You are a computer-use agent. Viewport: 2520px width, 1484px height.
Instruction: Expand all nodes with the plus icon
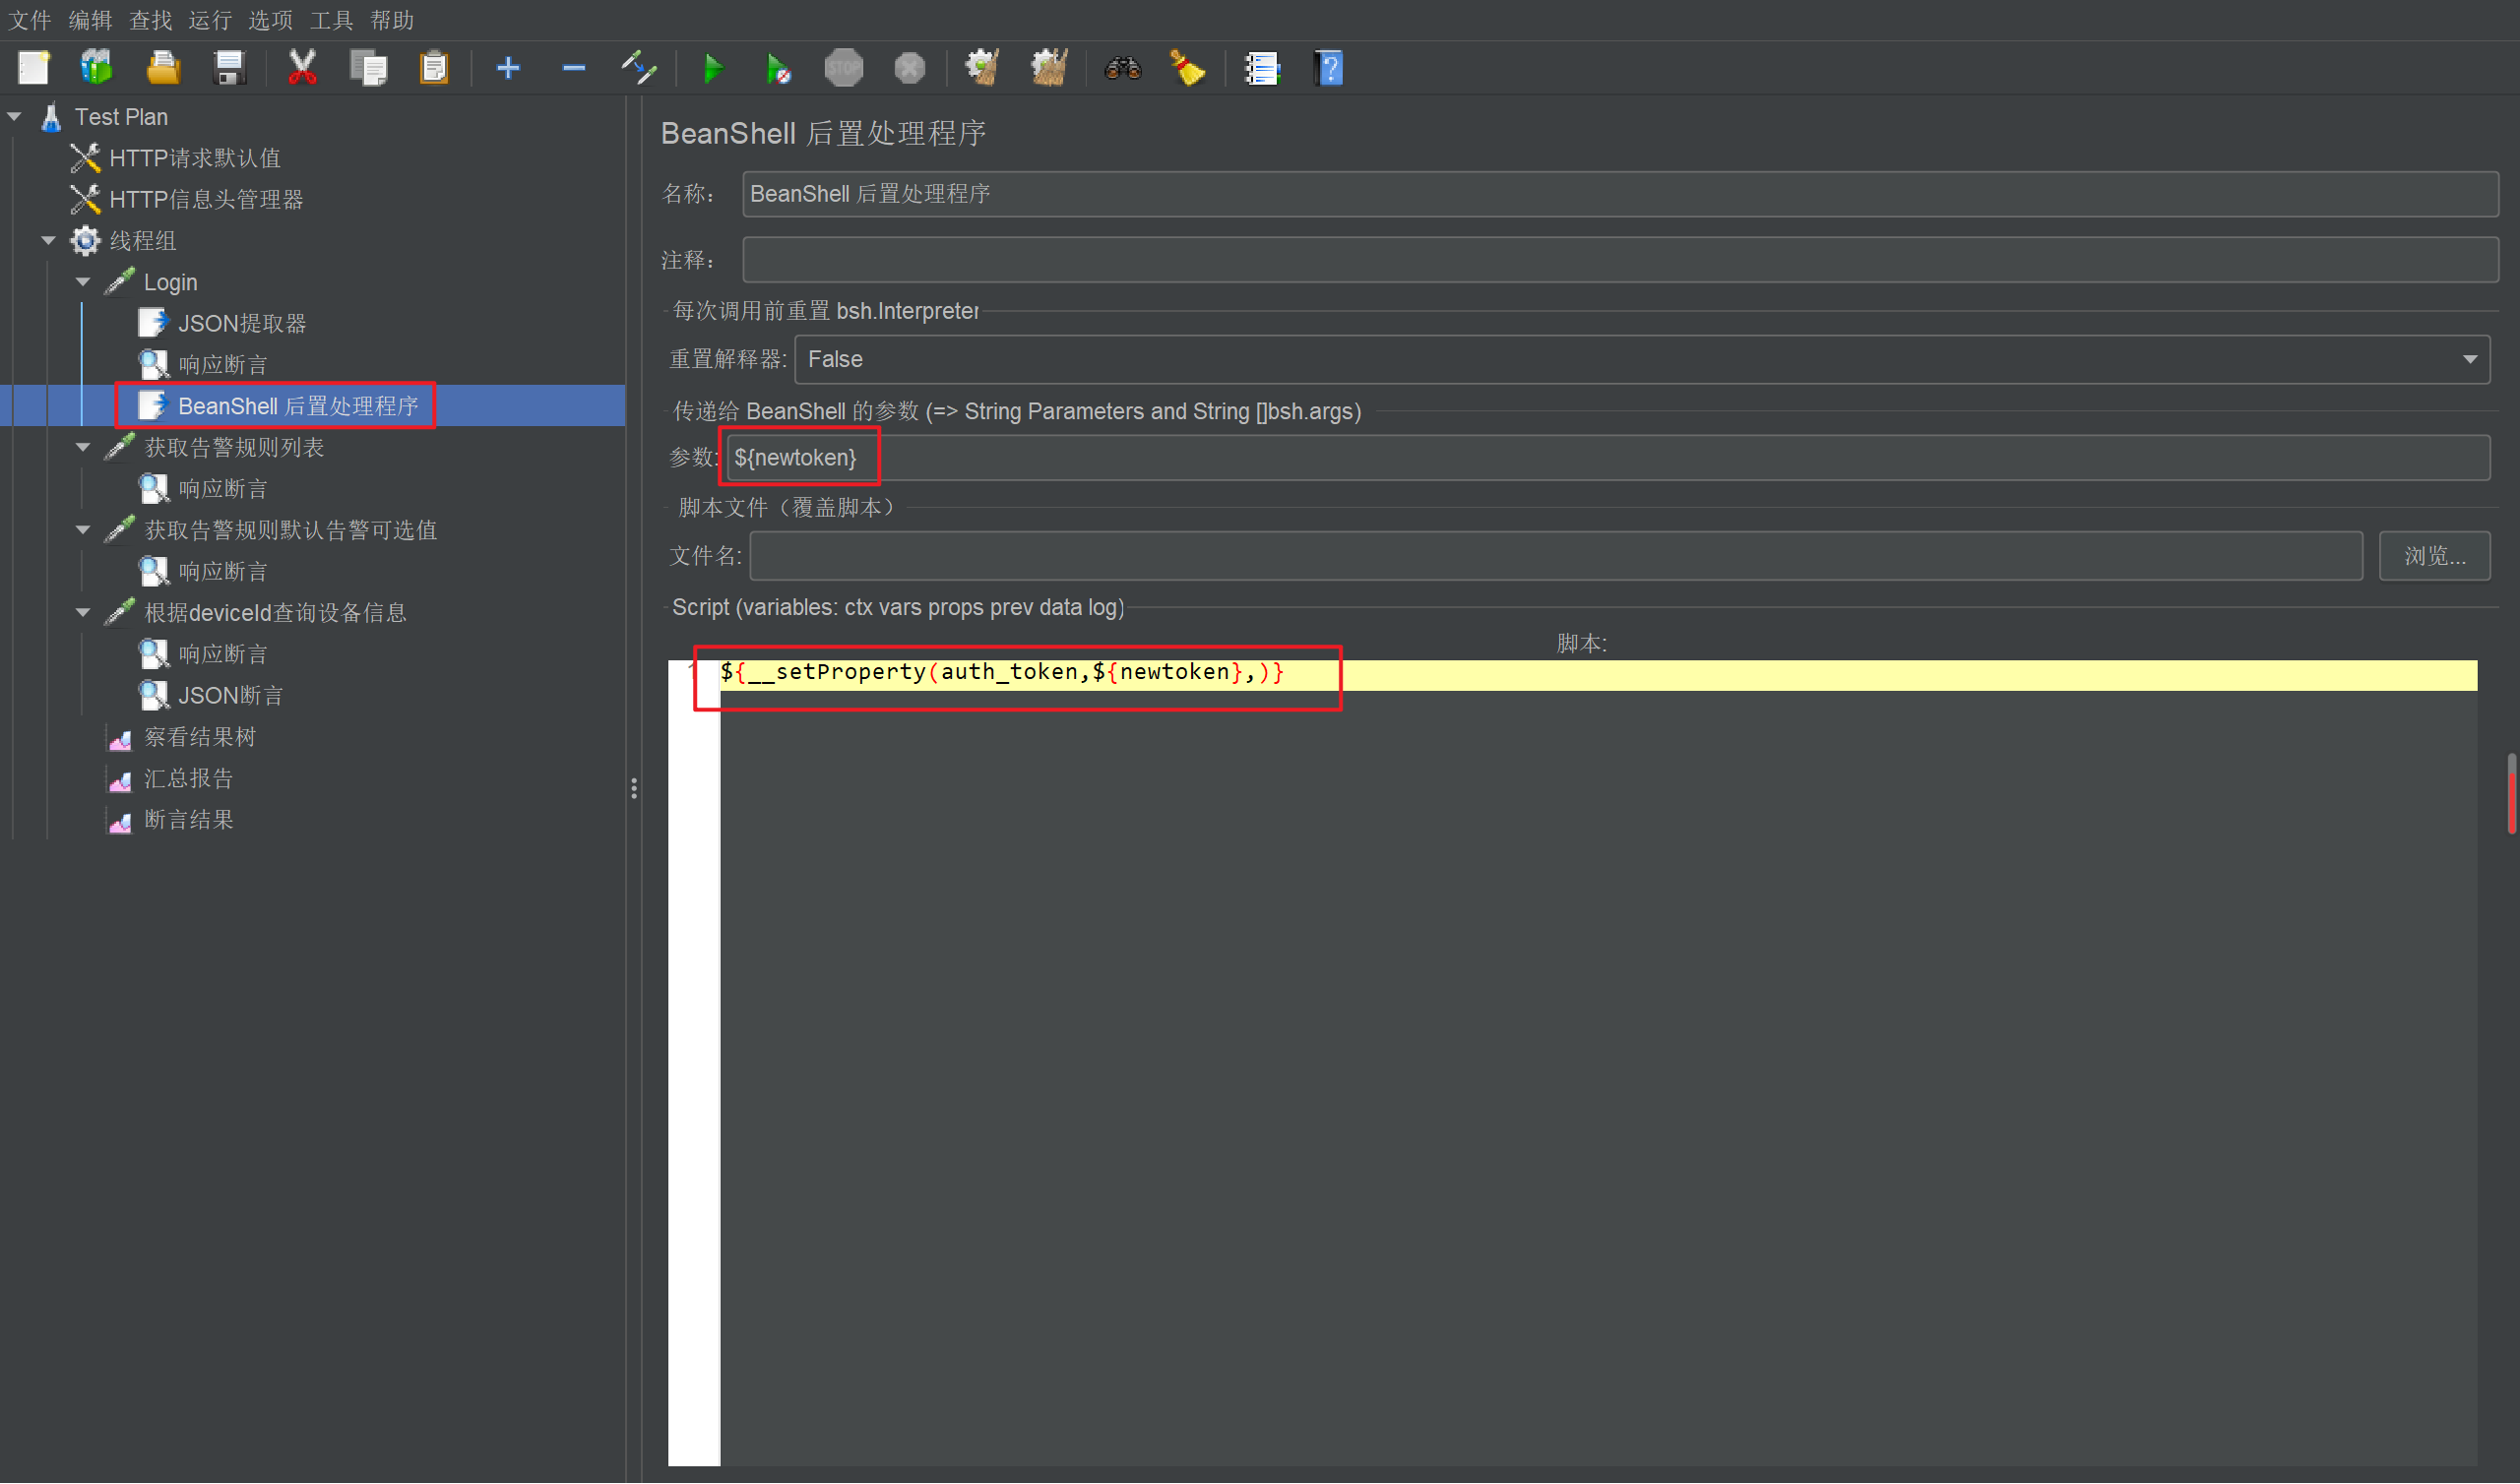coord(508,68)
